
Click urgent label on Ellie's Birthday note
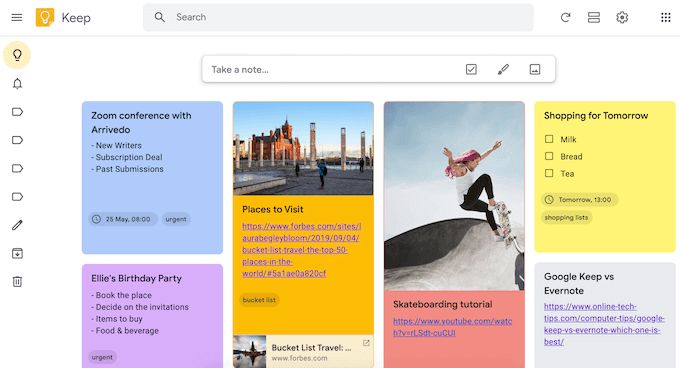(102, 357)
